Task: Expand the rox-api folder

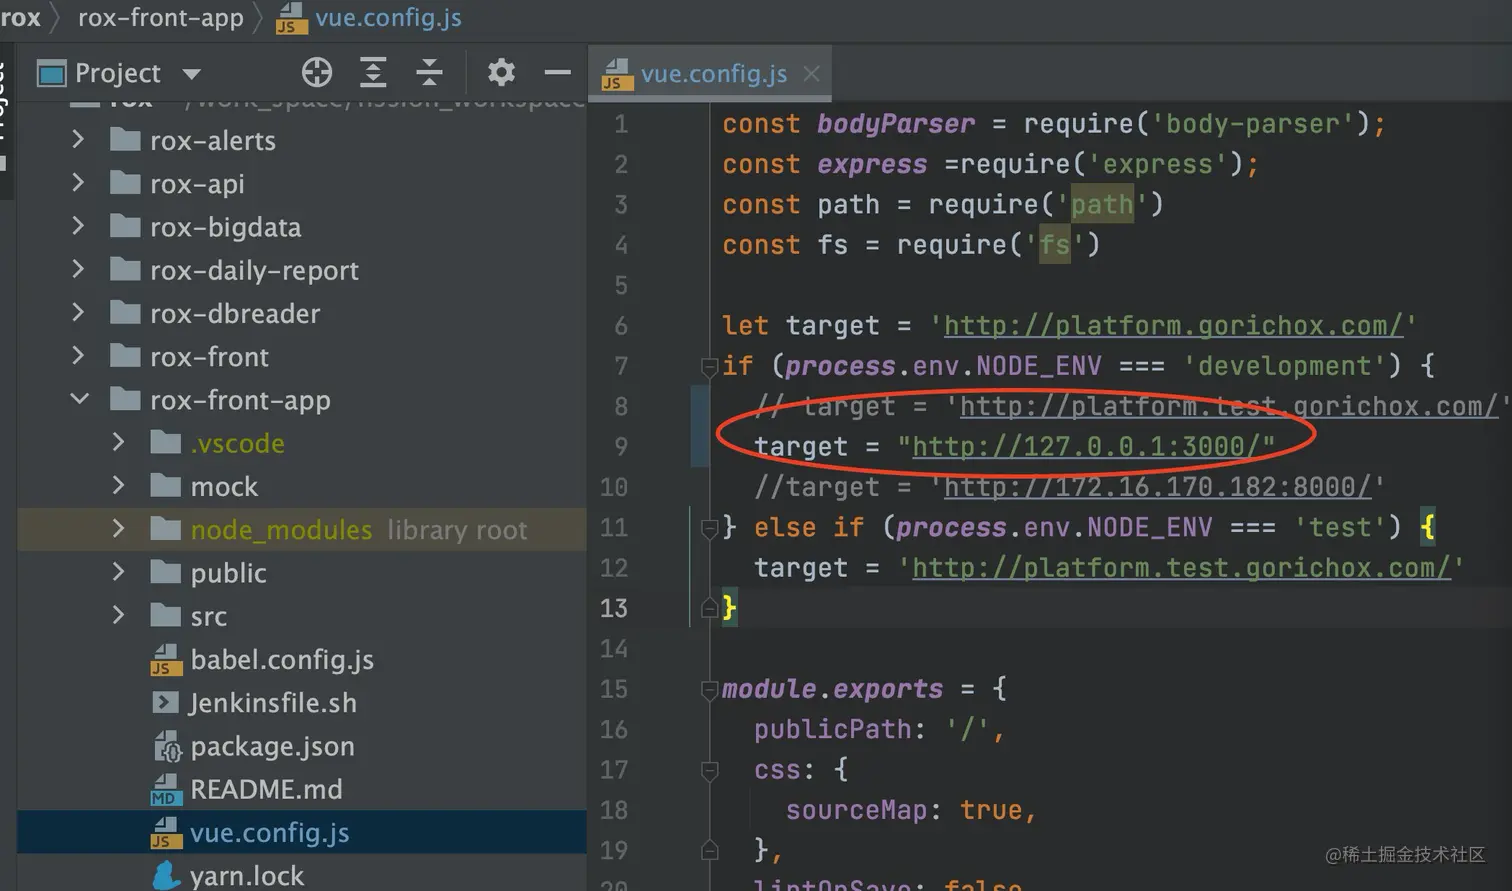Action: click(x=78, y=183)
